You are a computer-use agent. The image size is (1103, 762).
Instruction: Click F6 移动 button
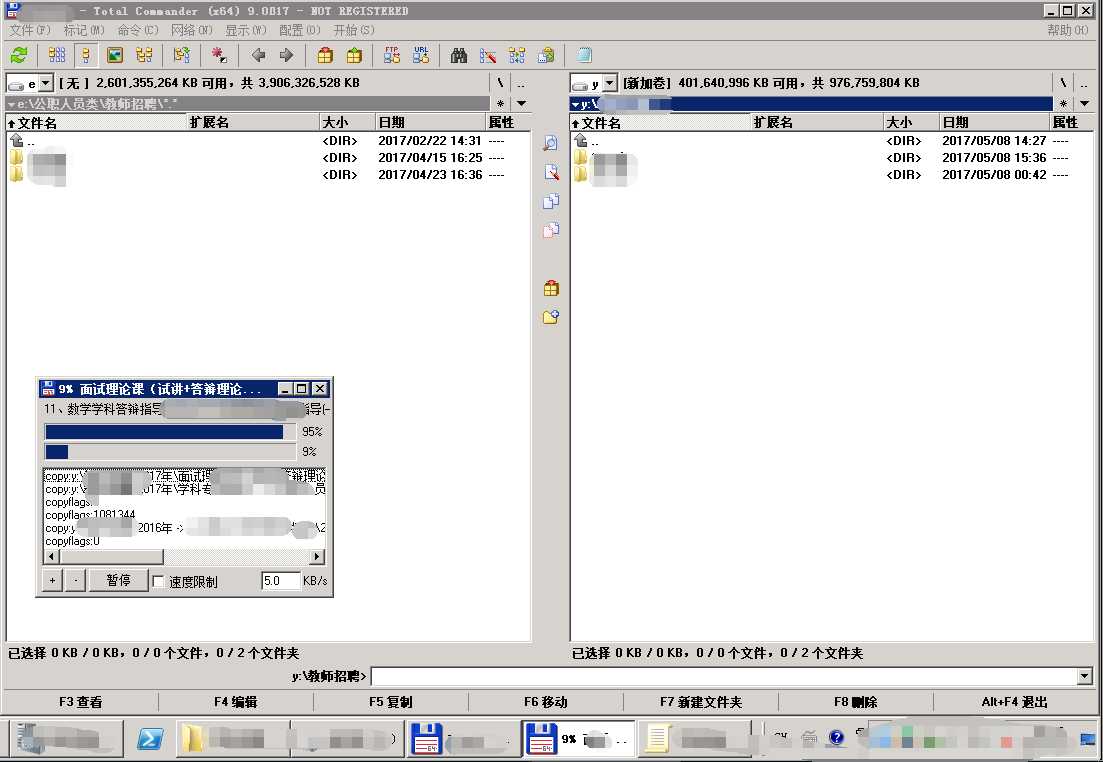[x=546, y=702]
